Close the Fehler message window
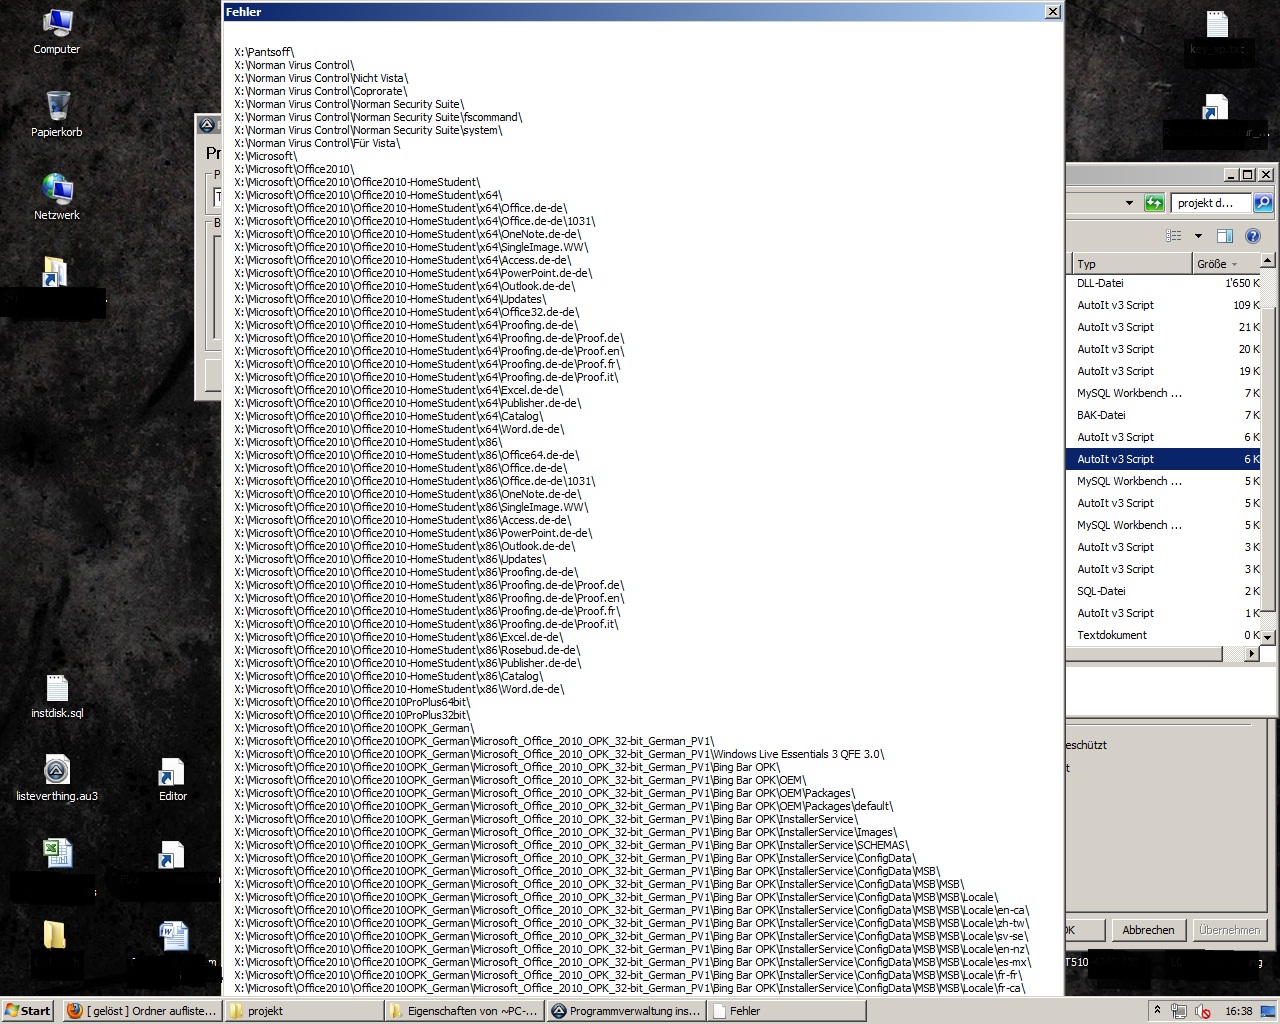The image size is (1280, 1024). coord(1052,12)
